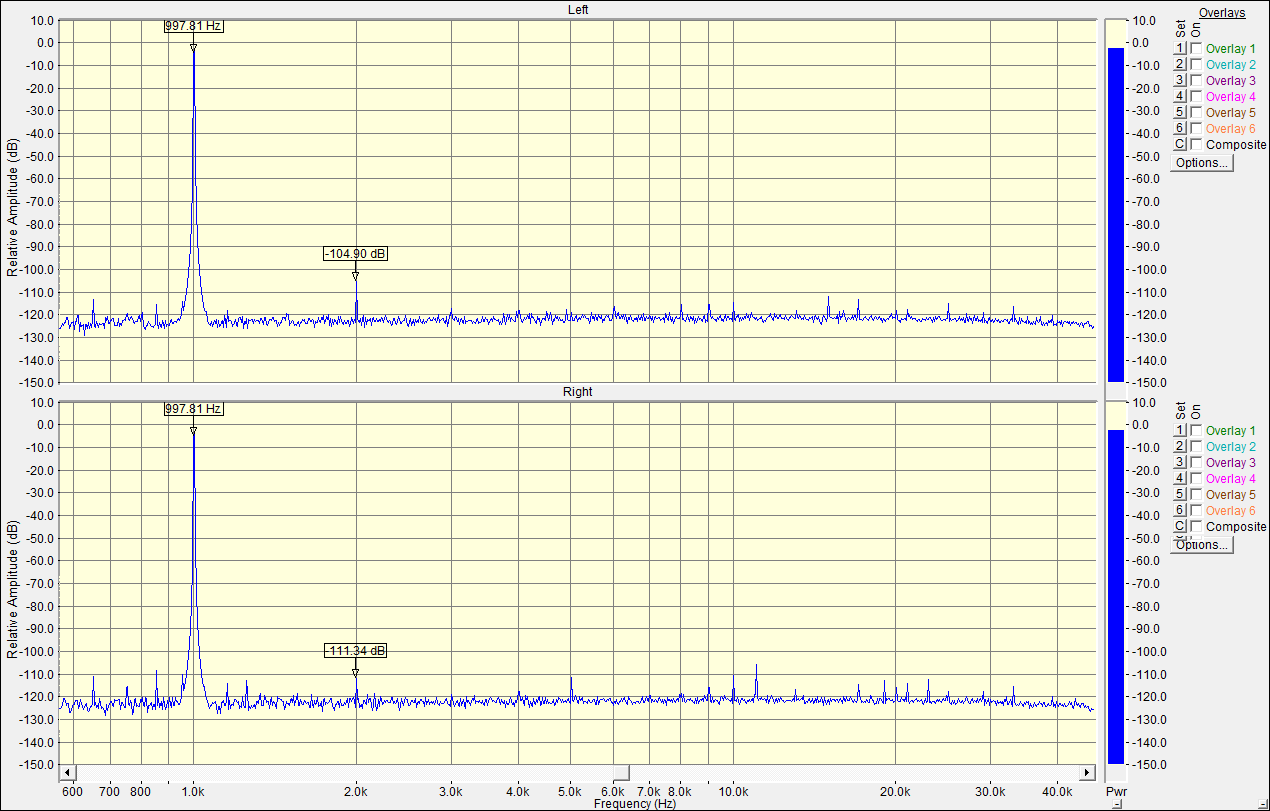Enable Overlay 3 checkbox in Right panel
Viewport: 1270px width, 811px height.
pos(1197,462)
